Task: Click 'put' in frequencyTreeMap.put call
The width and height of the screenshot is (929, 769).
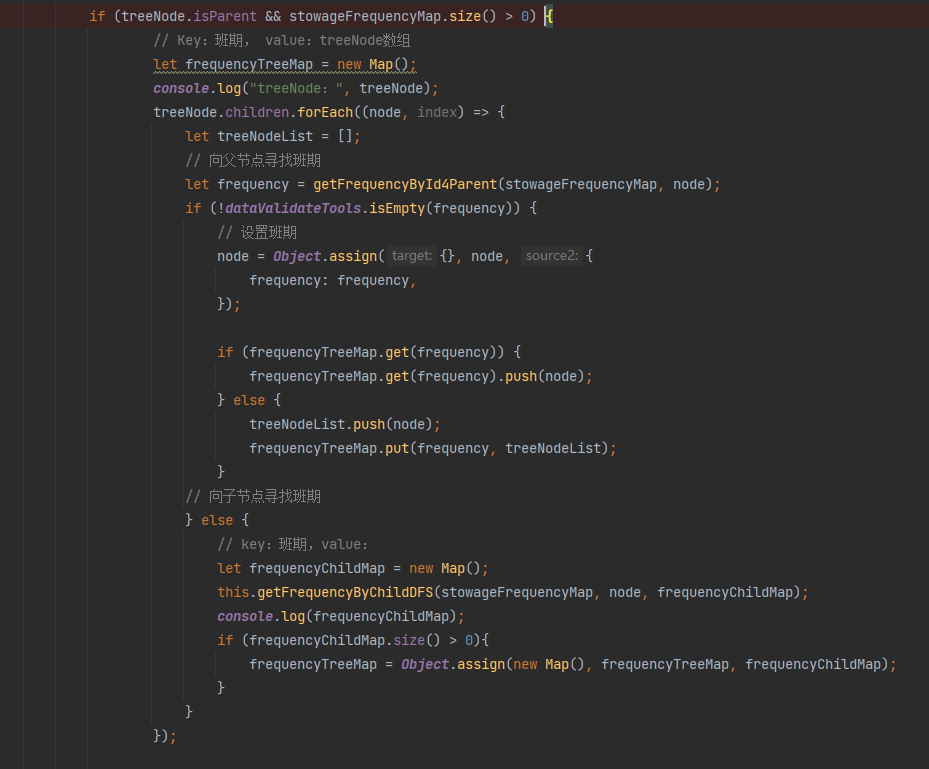Action: coord(397,448)
